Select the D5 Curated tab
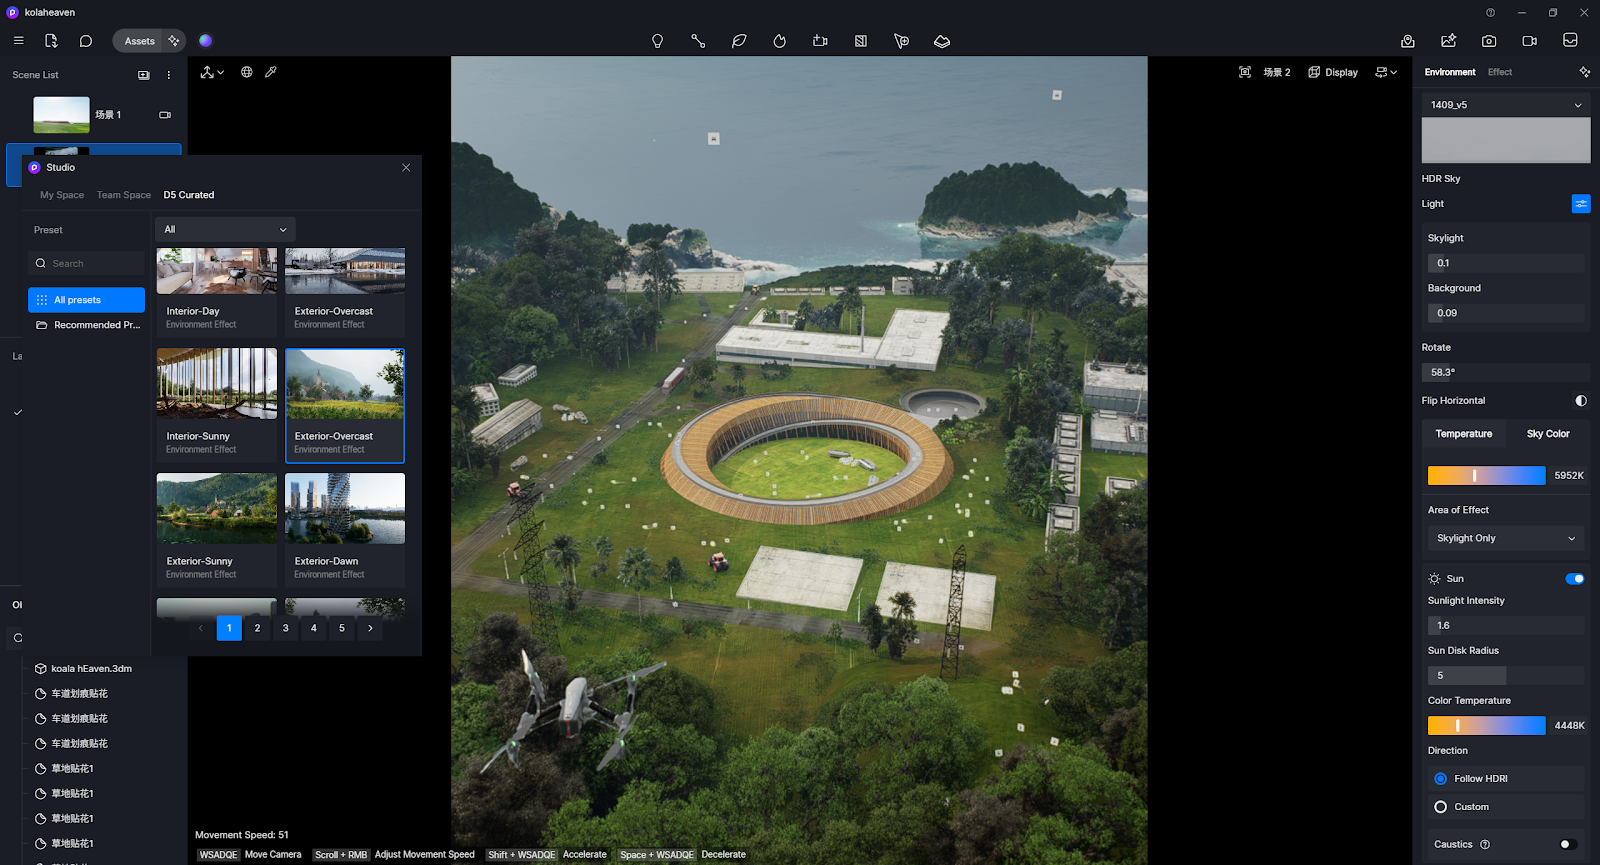 click(189, 195)
